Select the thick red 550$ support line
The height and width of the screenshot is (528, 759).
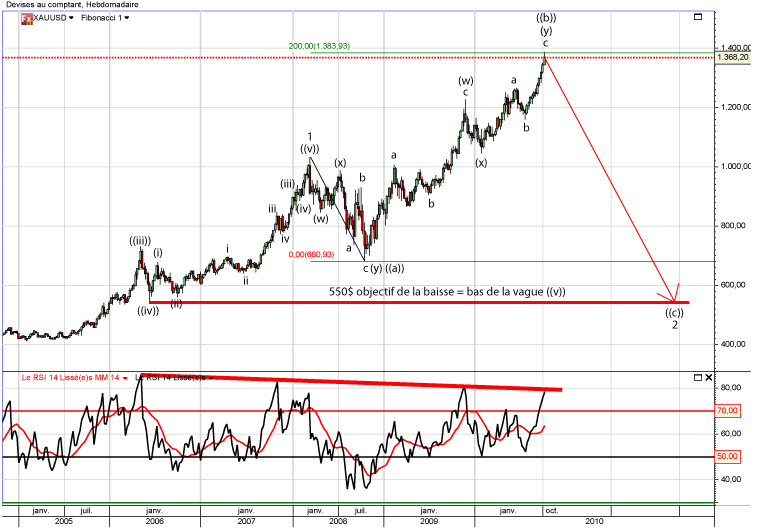[419, 303]
